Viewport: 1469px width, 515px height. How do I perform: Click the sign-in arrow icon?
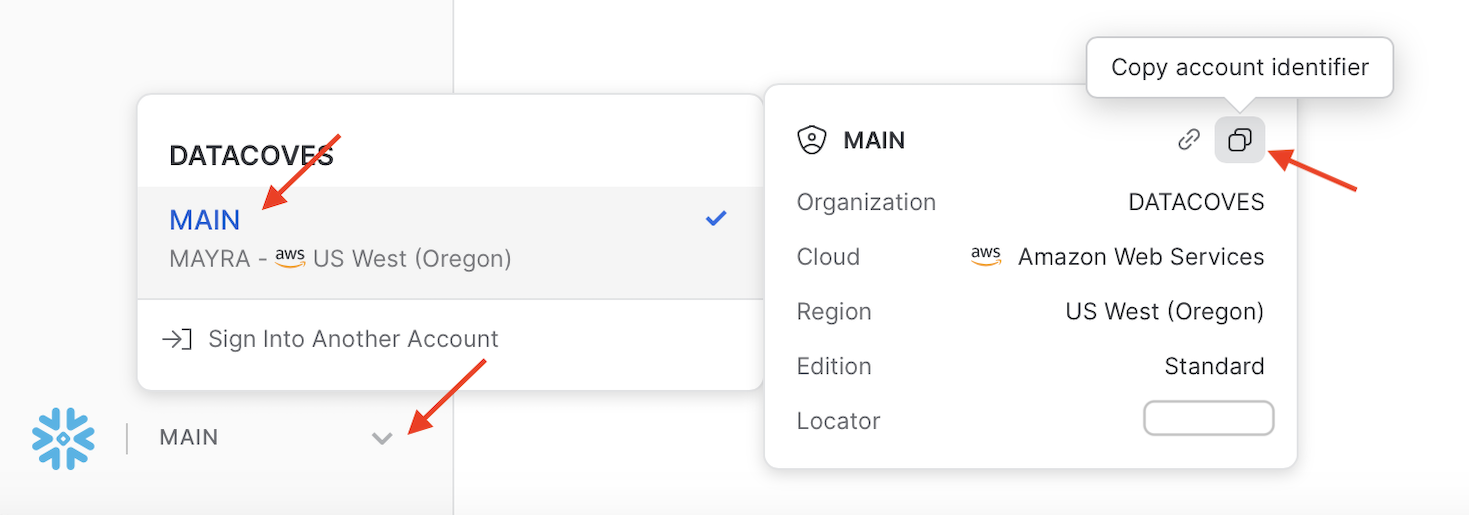(x=177, y=339)
